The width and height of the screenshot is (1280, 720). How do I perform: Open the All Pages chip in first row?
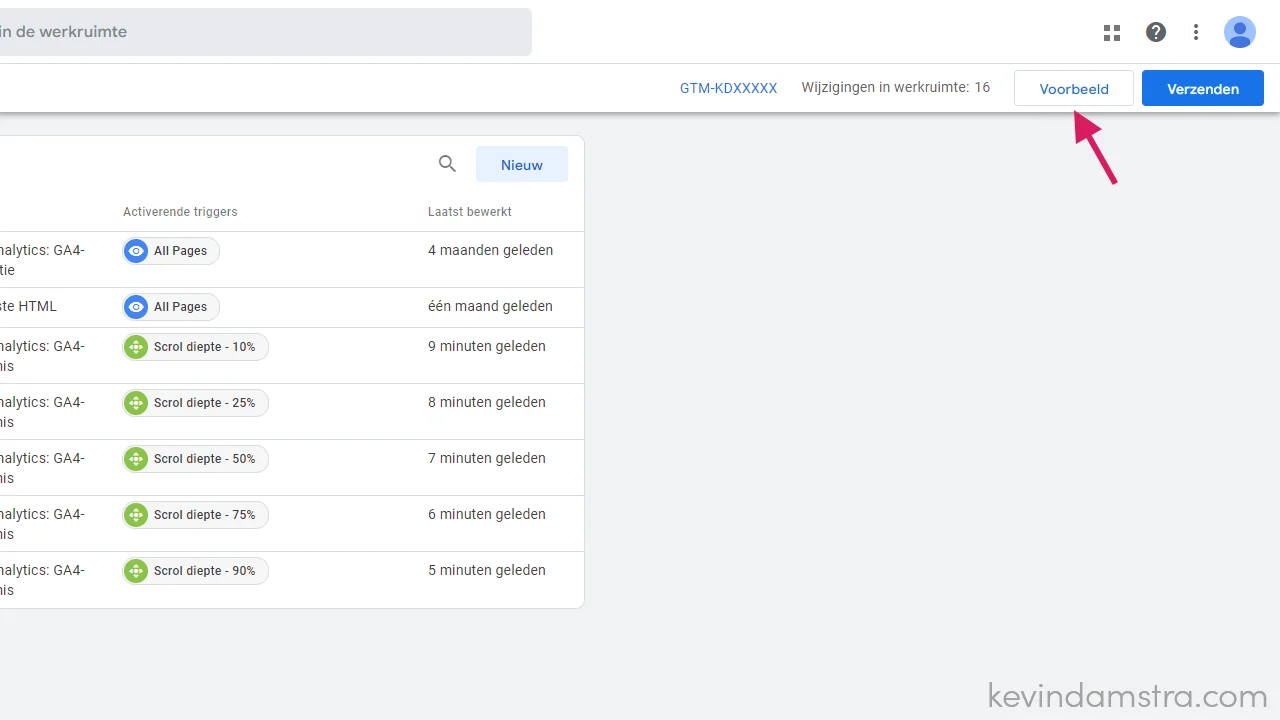[x=171, y=251]
